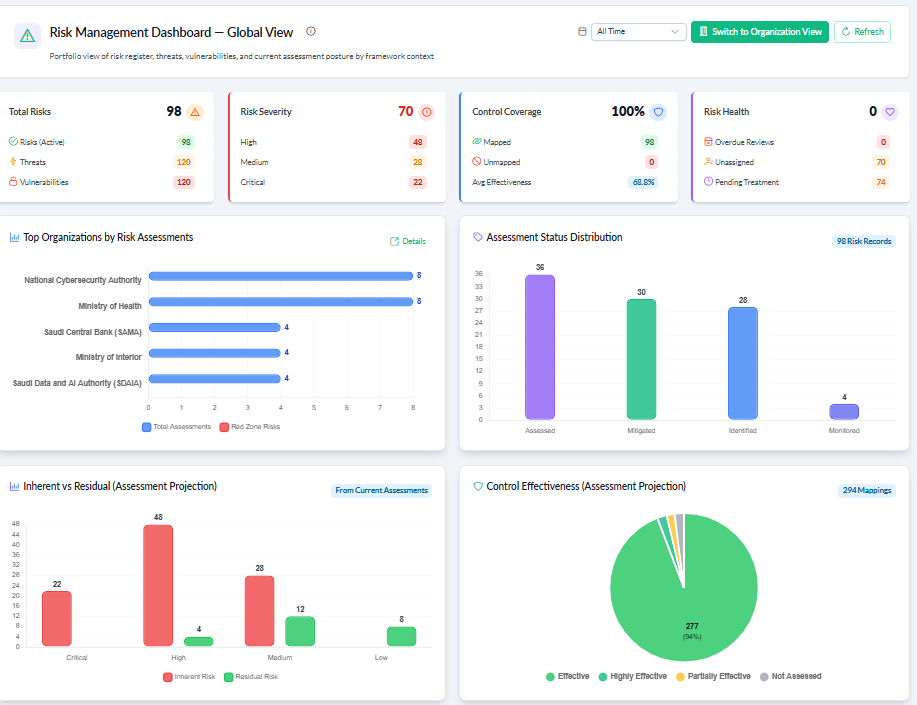Click the Saudi Data and AI Authority bar
Viewport: 917px width, 705px height.
(215, 379)
